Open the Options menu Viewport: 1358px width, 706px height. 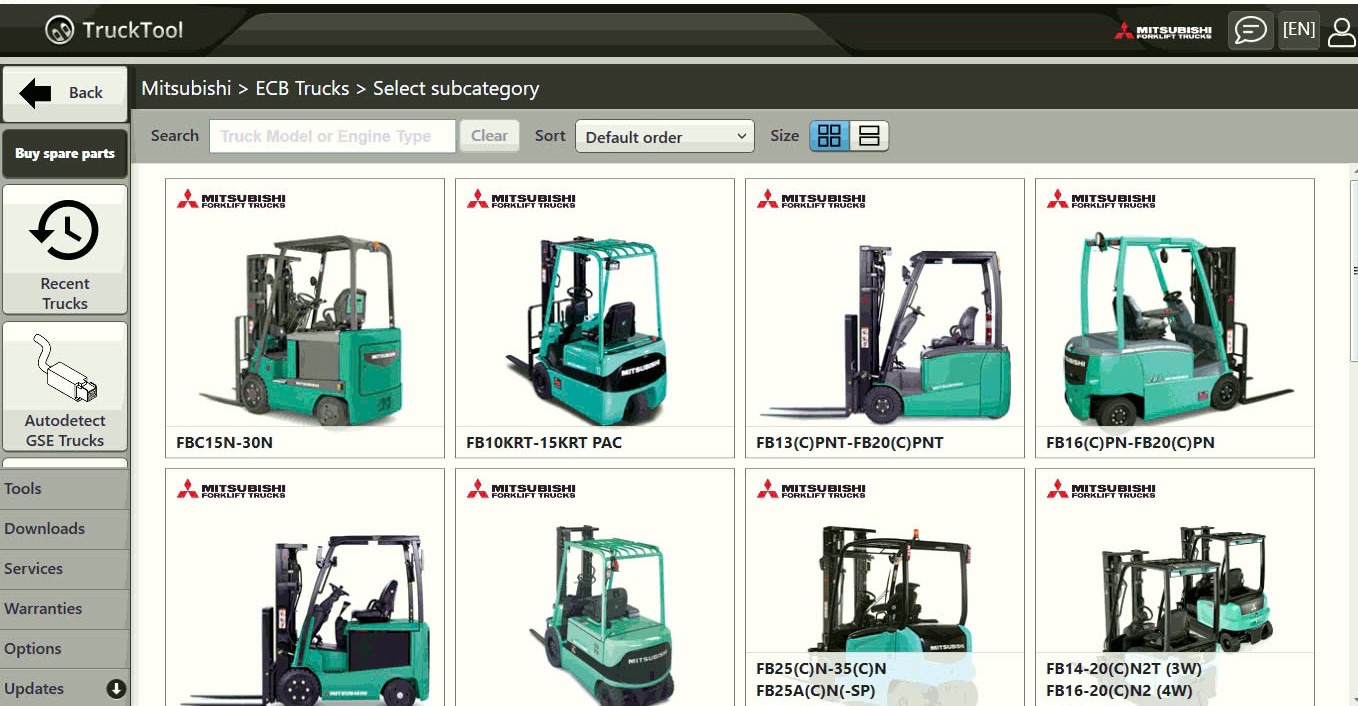(65, 649)
